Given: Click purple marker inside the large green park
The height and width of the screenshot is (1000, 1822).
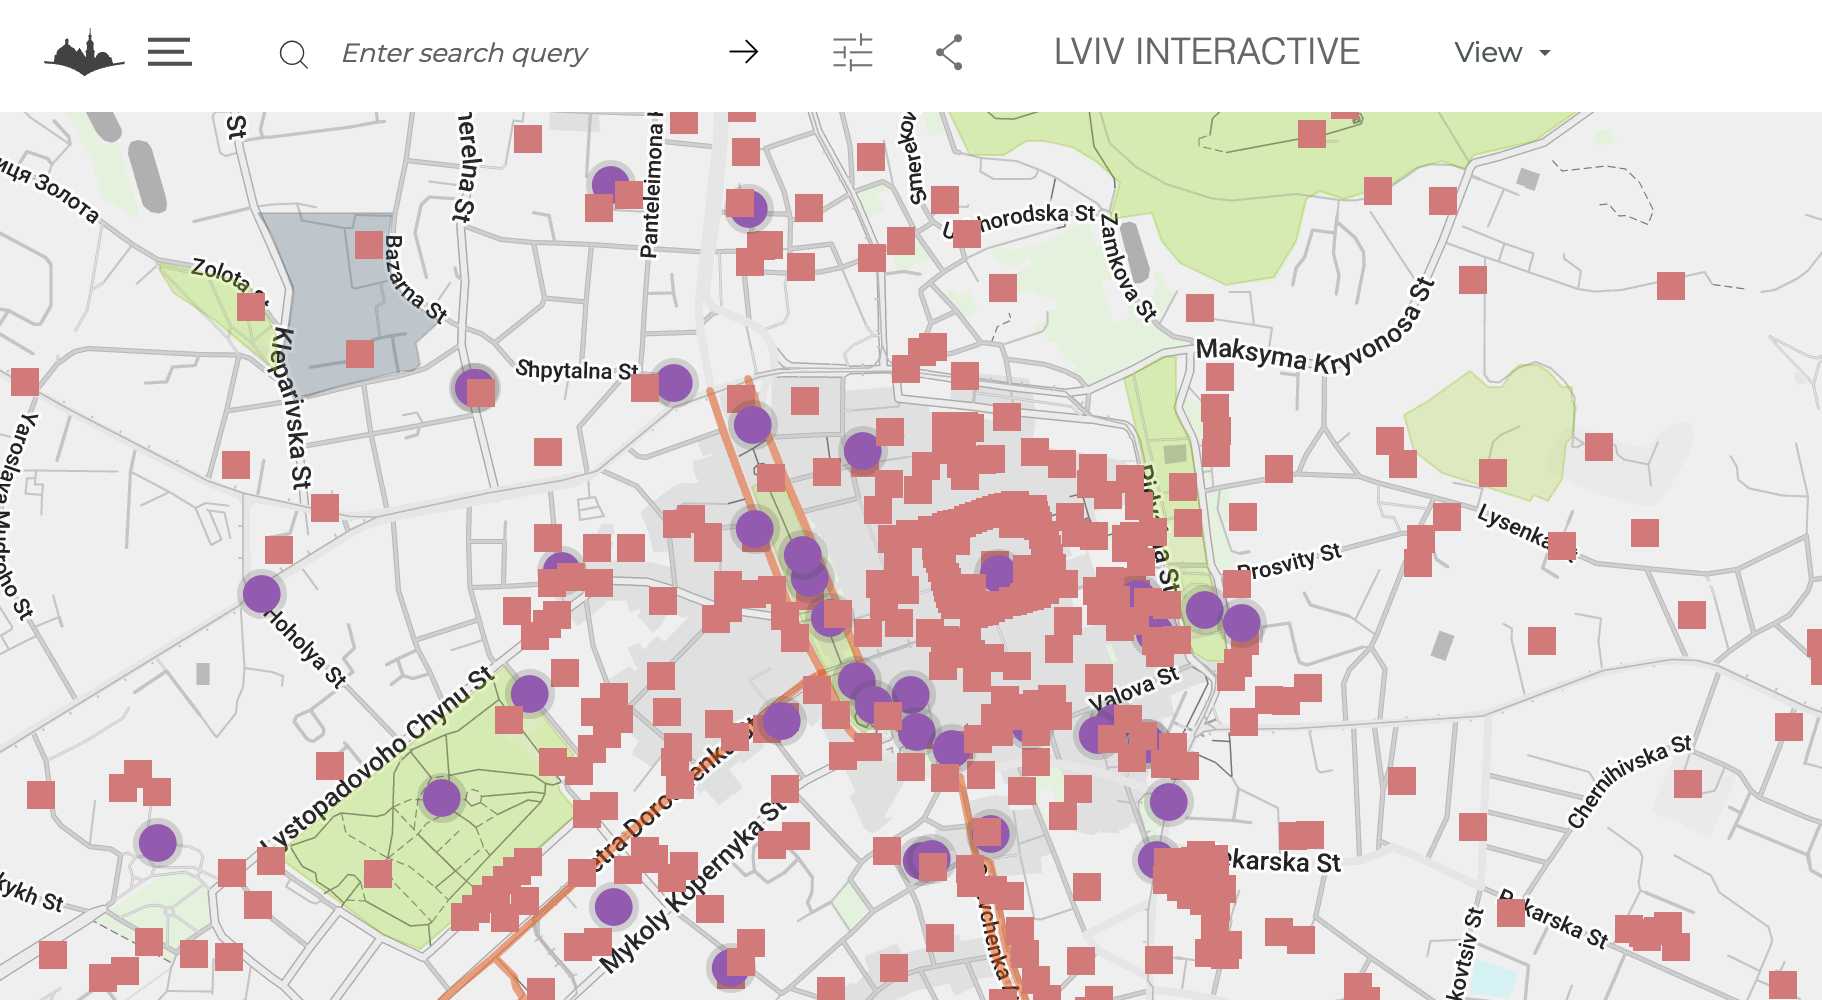Looking at the screenshot, I should tap(441, 798).
